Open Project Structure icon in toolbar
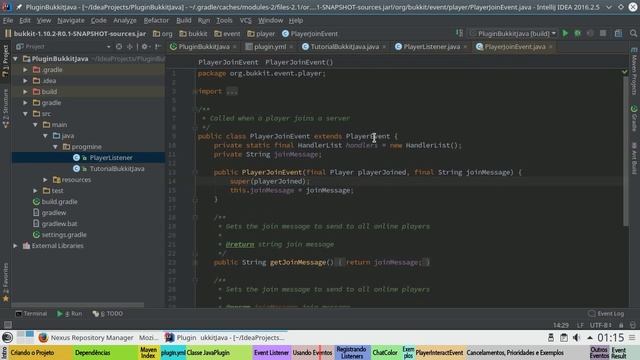The height and width of the screenshot is (360, 640). coord(618,33)
